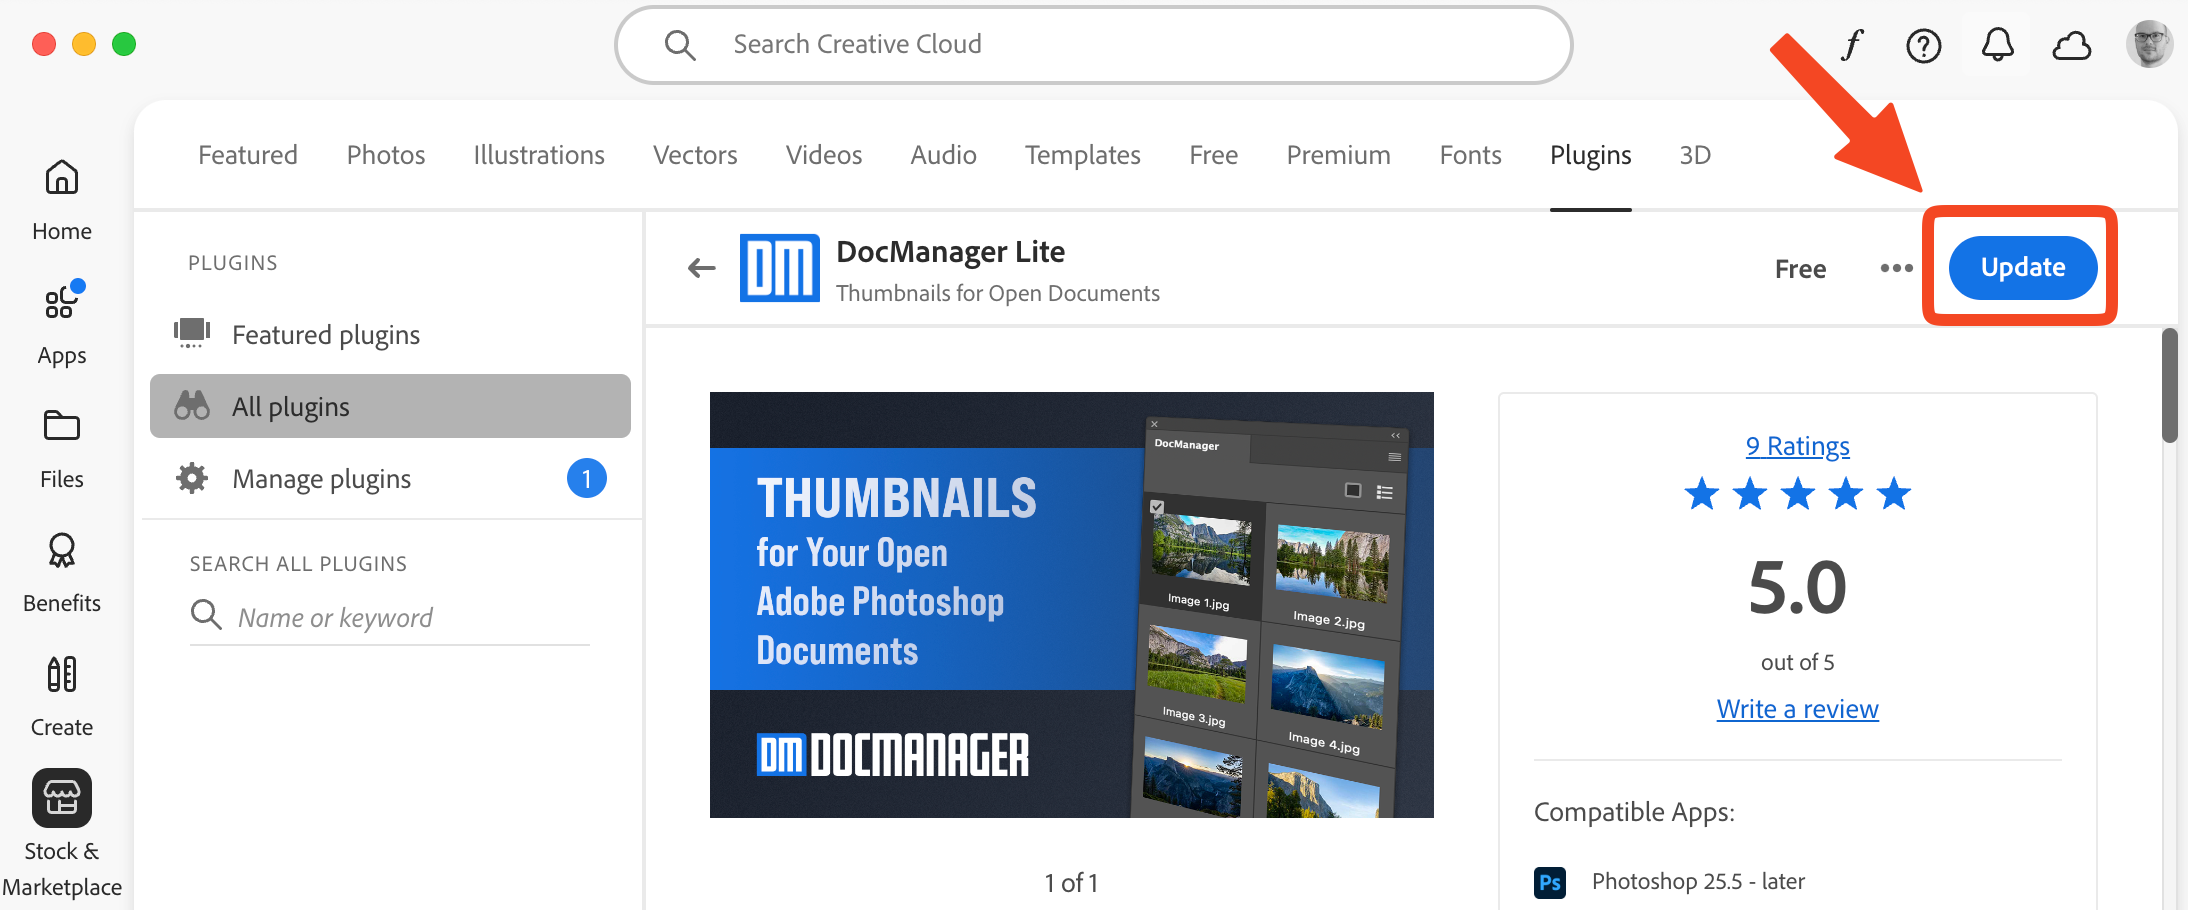Open the Benefits ribbon icon
The width and height of the screenshot is (2188, 910).
click(x=62, y=551)
